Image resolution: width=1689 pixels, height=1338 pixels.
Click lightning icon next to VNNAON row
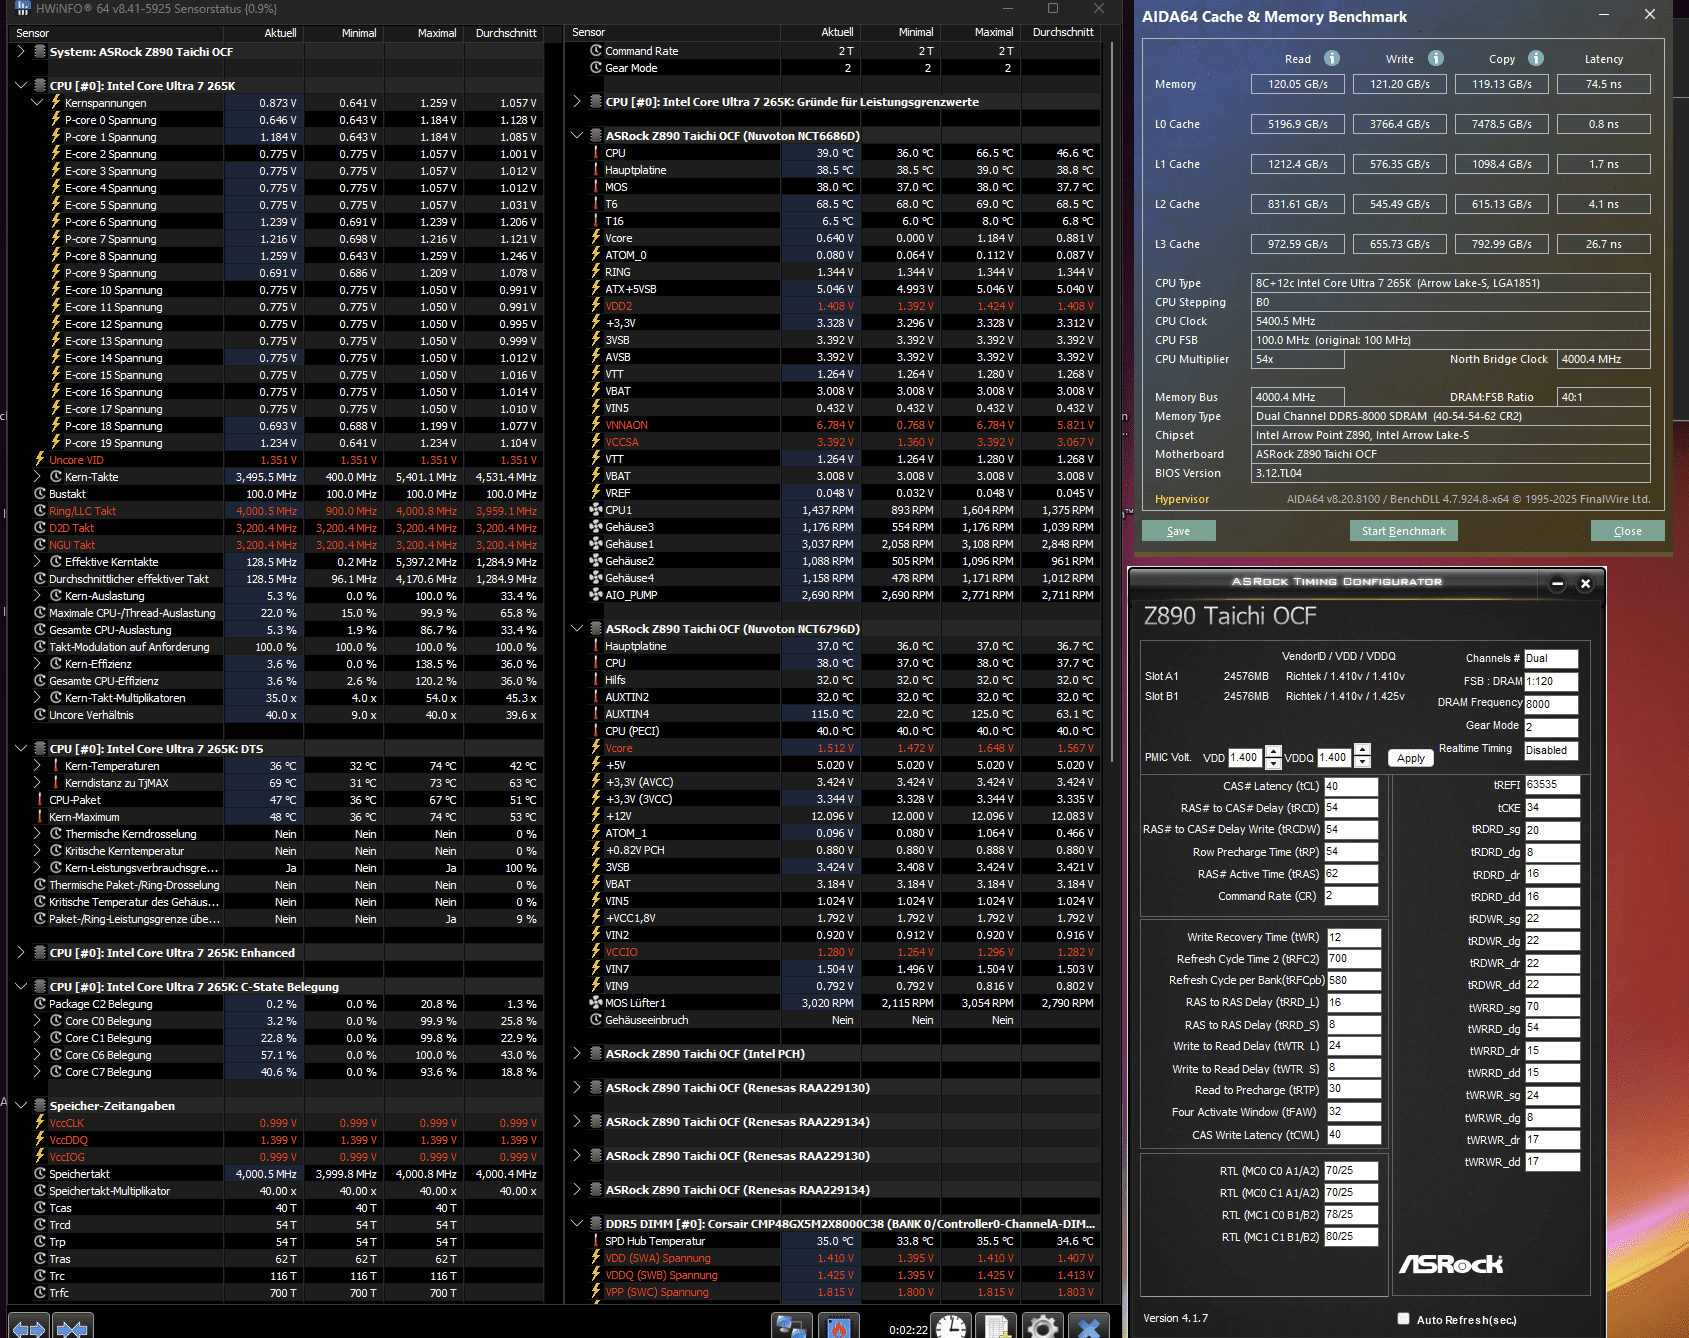(596, 425)
